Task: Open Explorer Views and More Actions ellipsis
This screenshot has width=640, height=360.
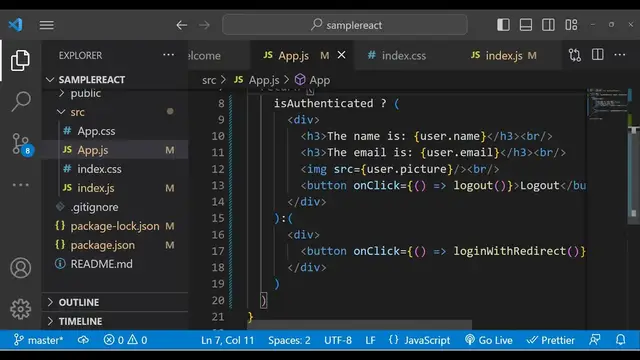Action: click(168, 55)
